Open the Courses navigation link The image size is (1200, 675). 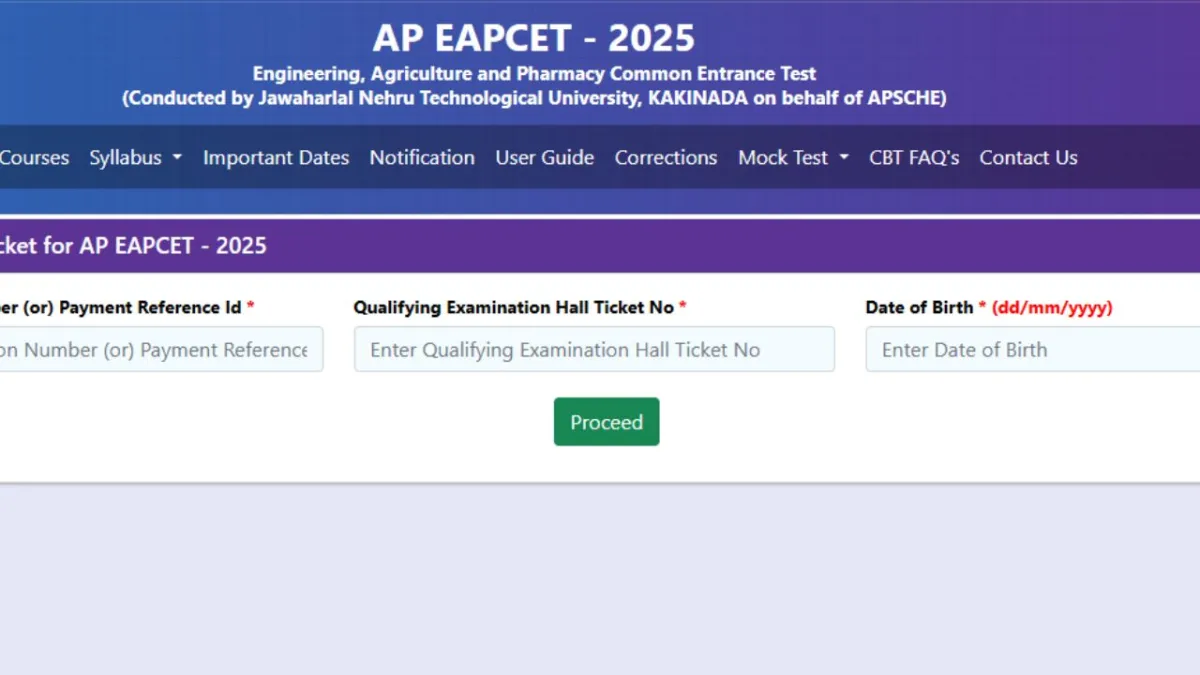point(35,158)
